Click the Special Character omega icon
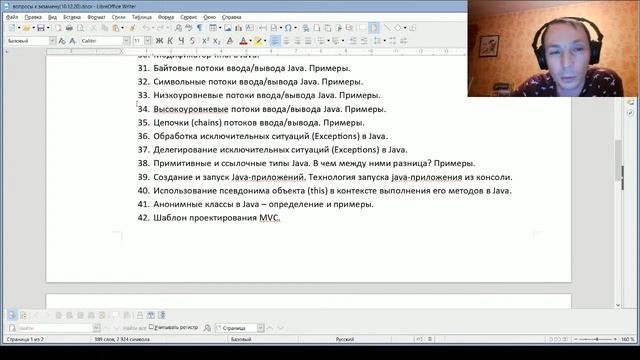The height and width of the screenshot is (360, 640). coord(288,28)
